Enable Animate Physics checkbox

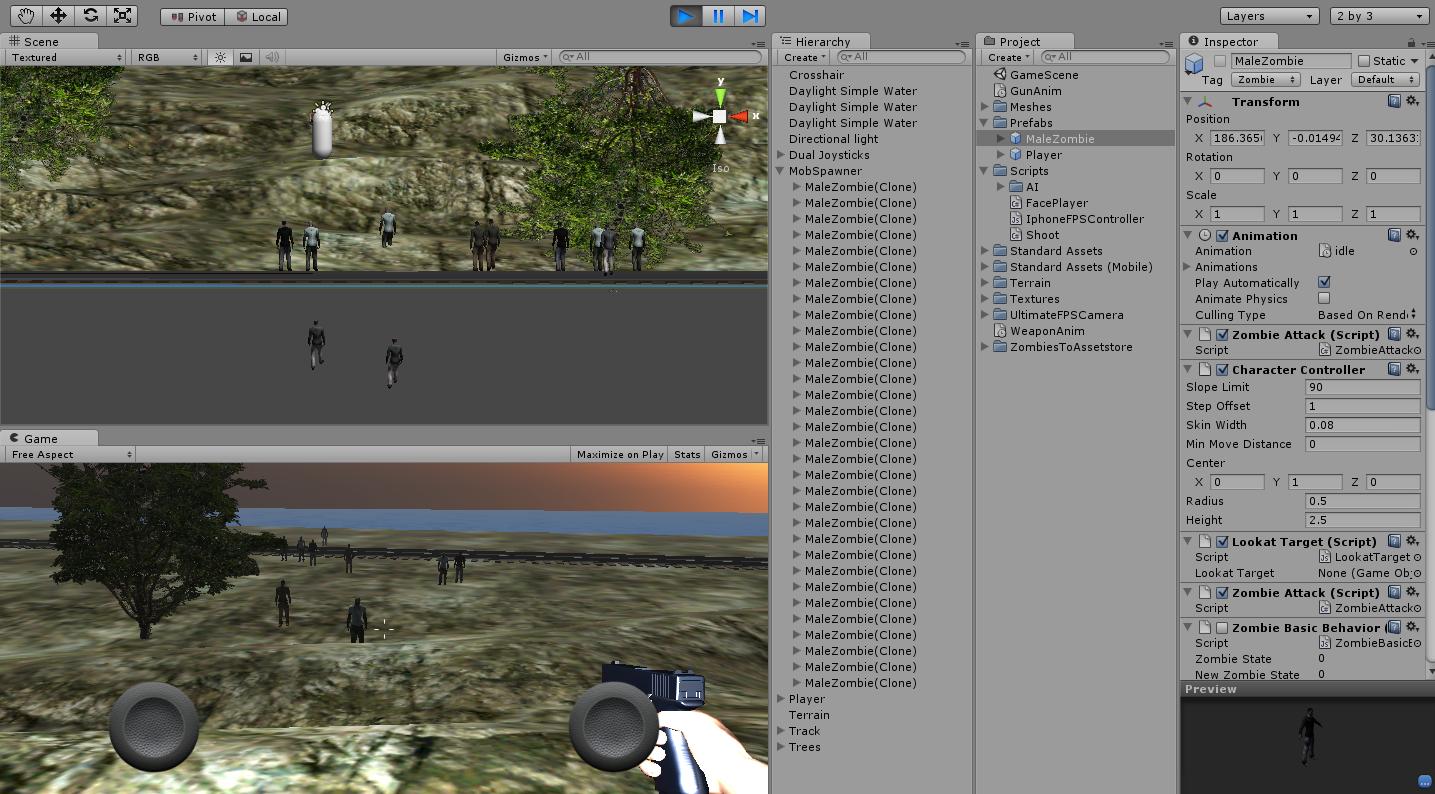click(x=1324, y=299)
